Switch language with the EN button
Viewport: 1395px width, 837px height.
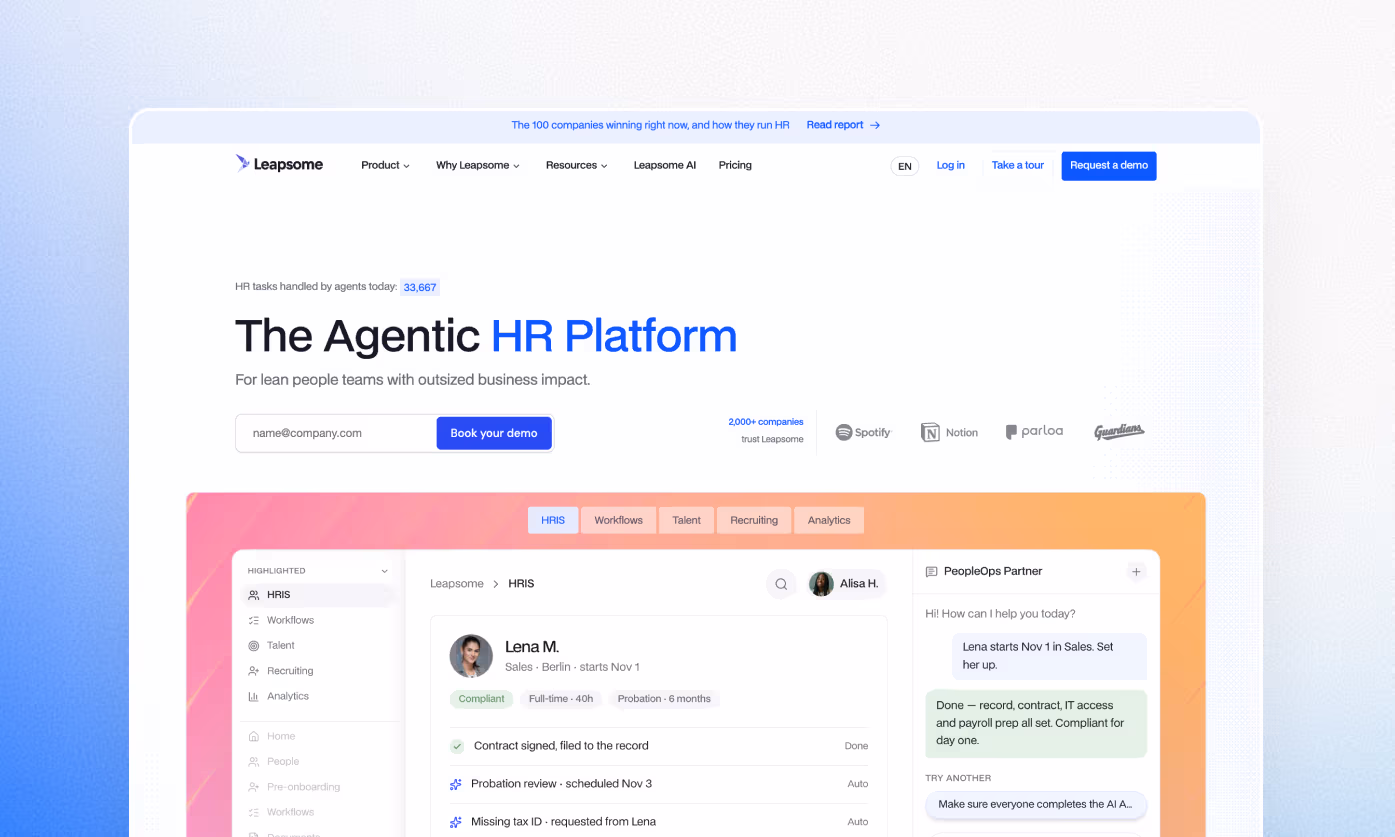[905, 166]
